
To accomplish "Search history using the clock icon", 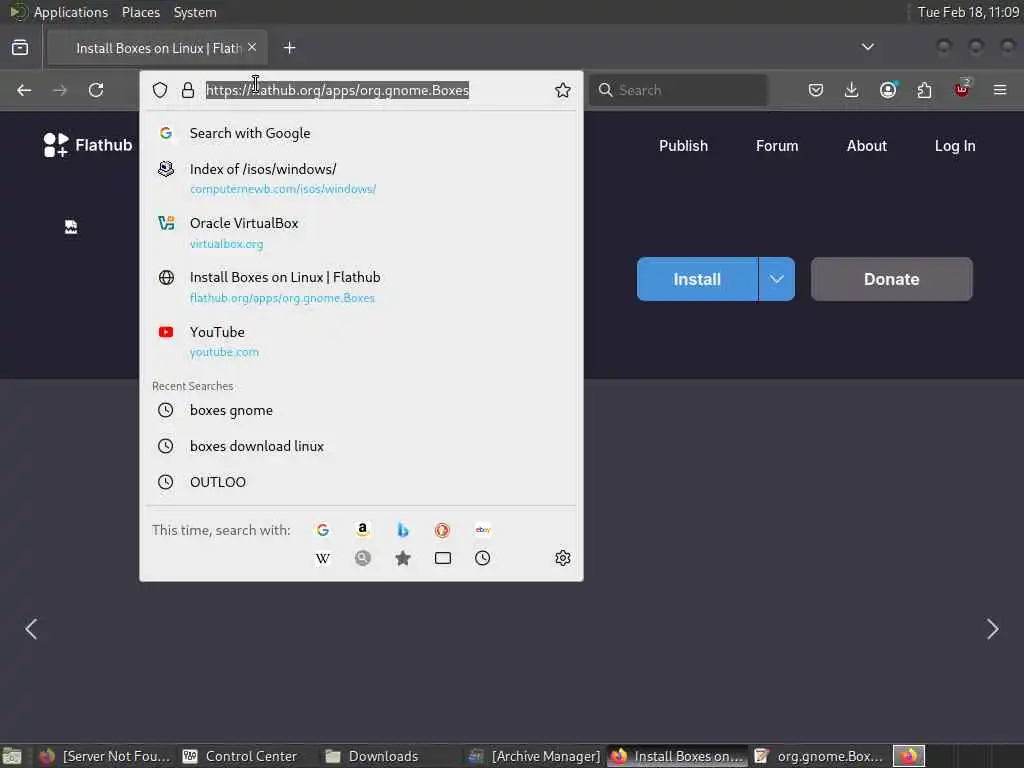I will pos(483,558).
